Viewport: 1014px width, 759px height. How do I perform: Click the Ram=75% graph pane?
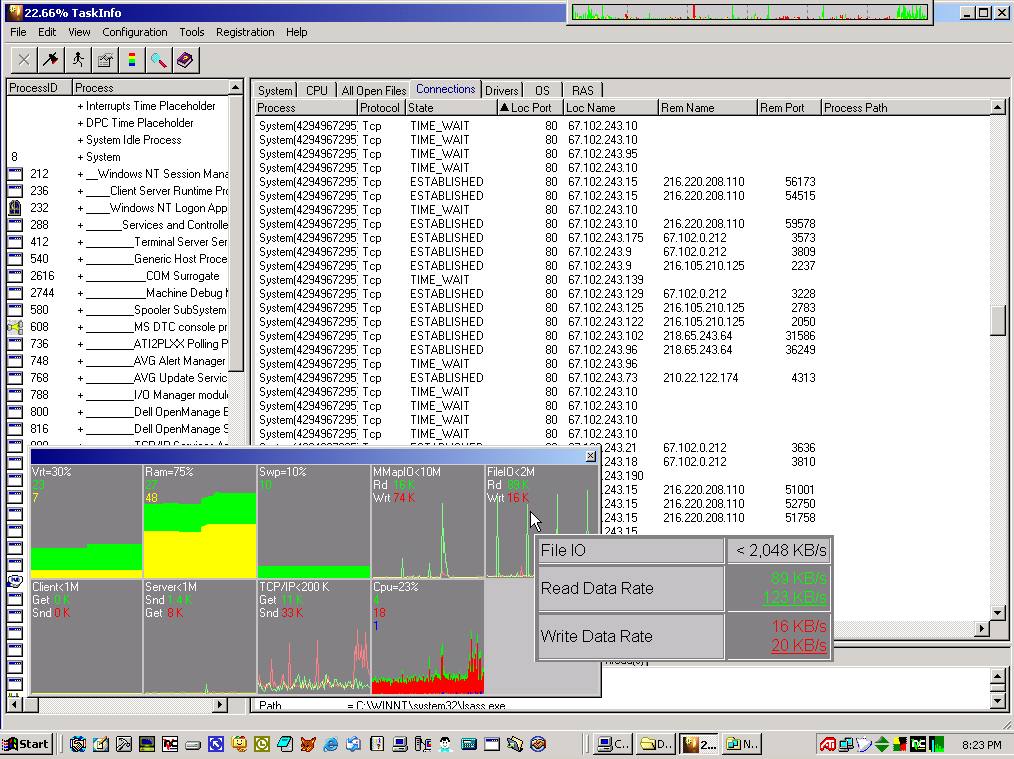(199, 521)
